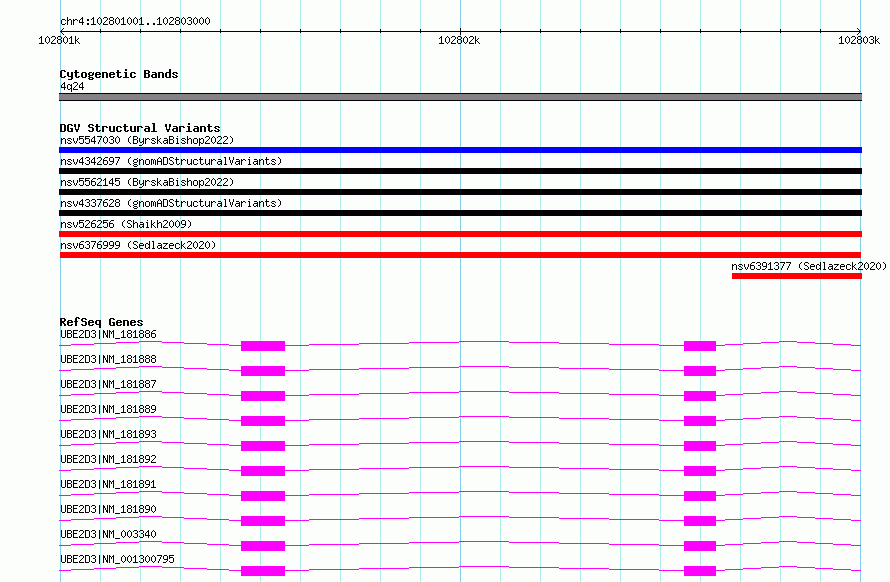Click the 102801k ruler label
This screenshot has height=582, width=890.
(59, 40)
